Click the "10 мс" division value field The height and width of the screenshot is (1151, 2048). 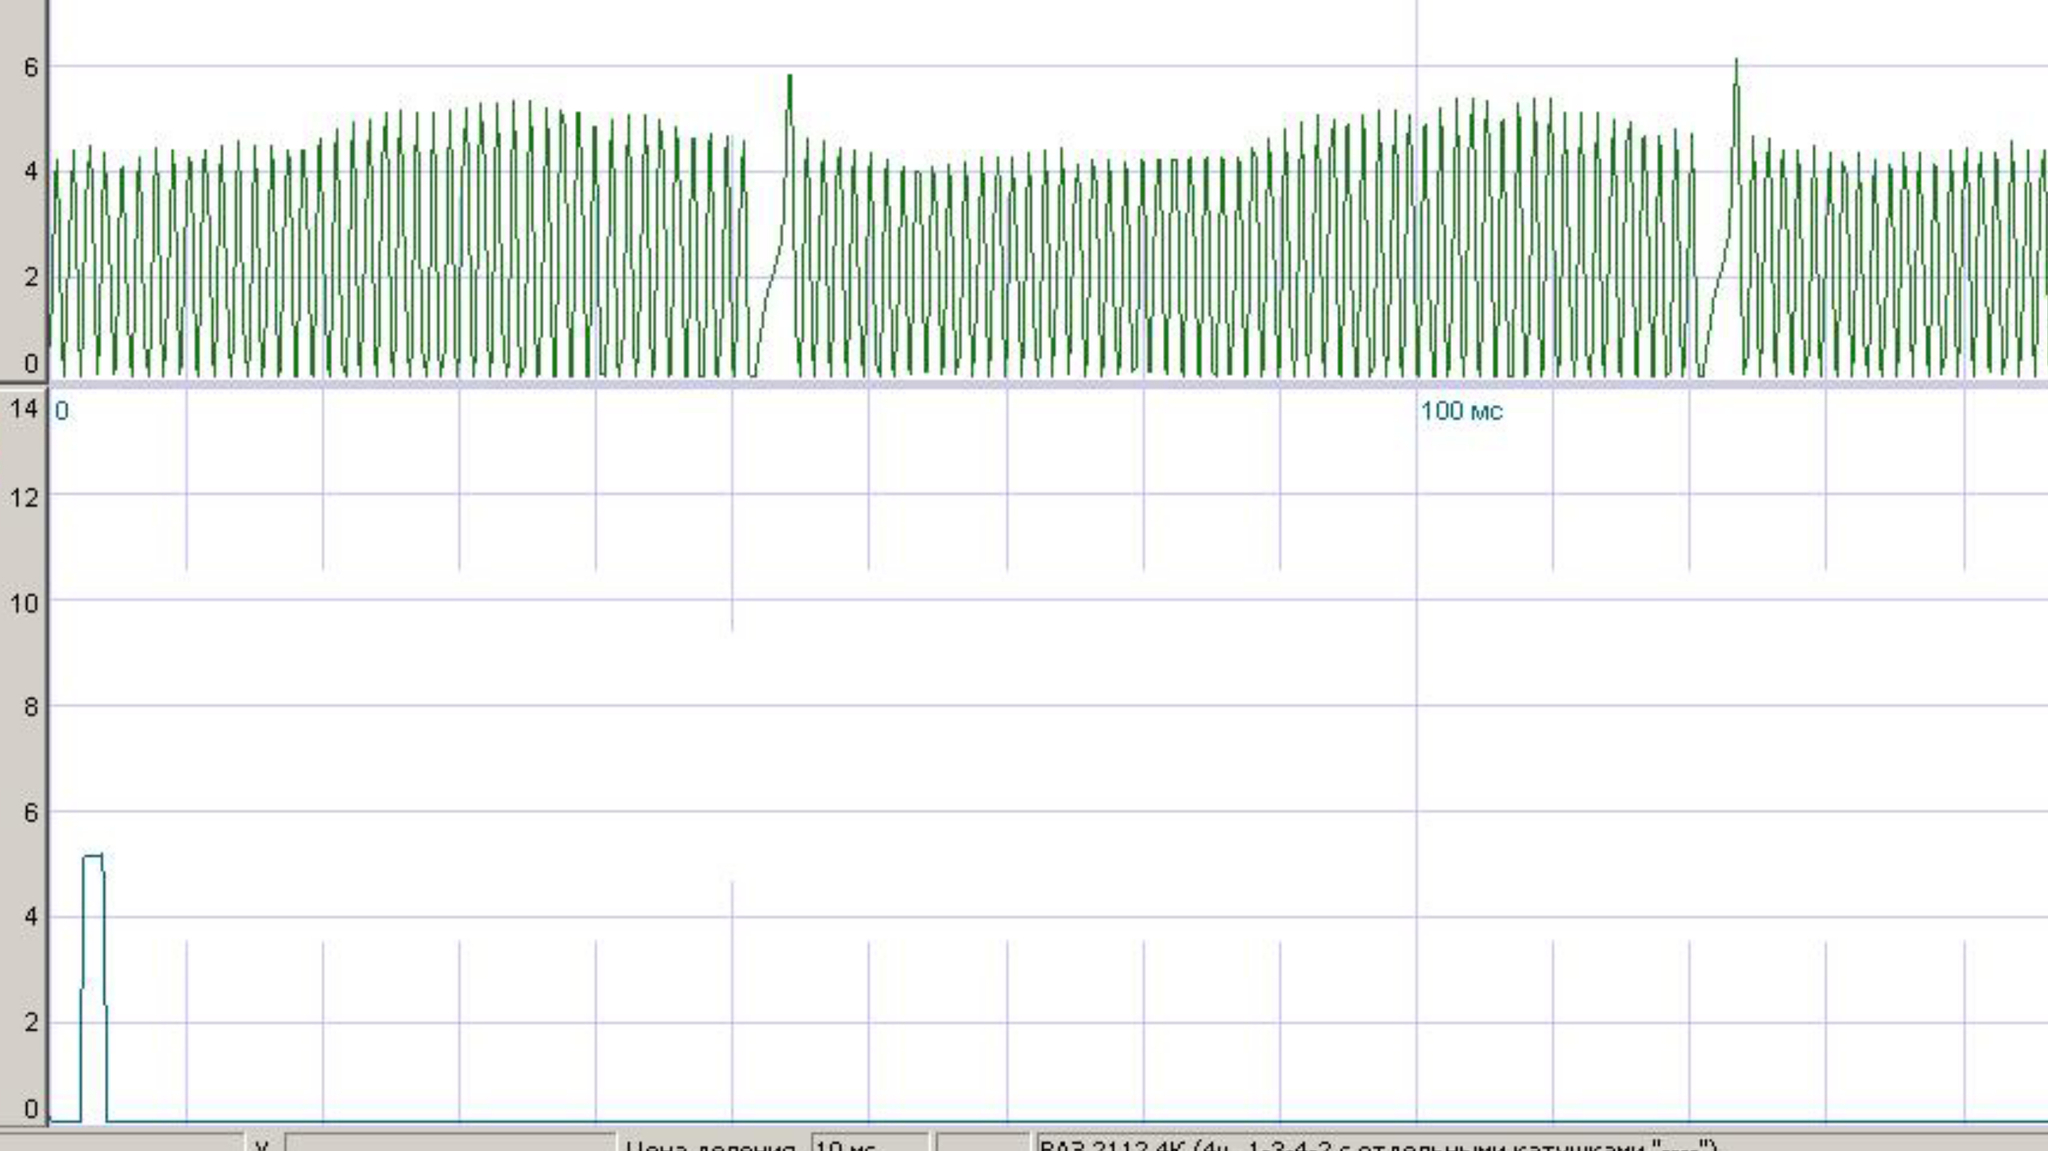tap(869, 1143)
